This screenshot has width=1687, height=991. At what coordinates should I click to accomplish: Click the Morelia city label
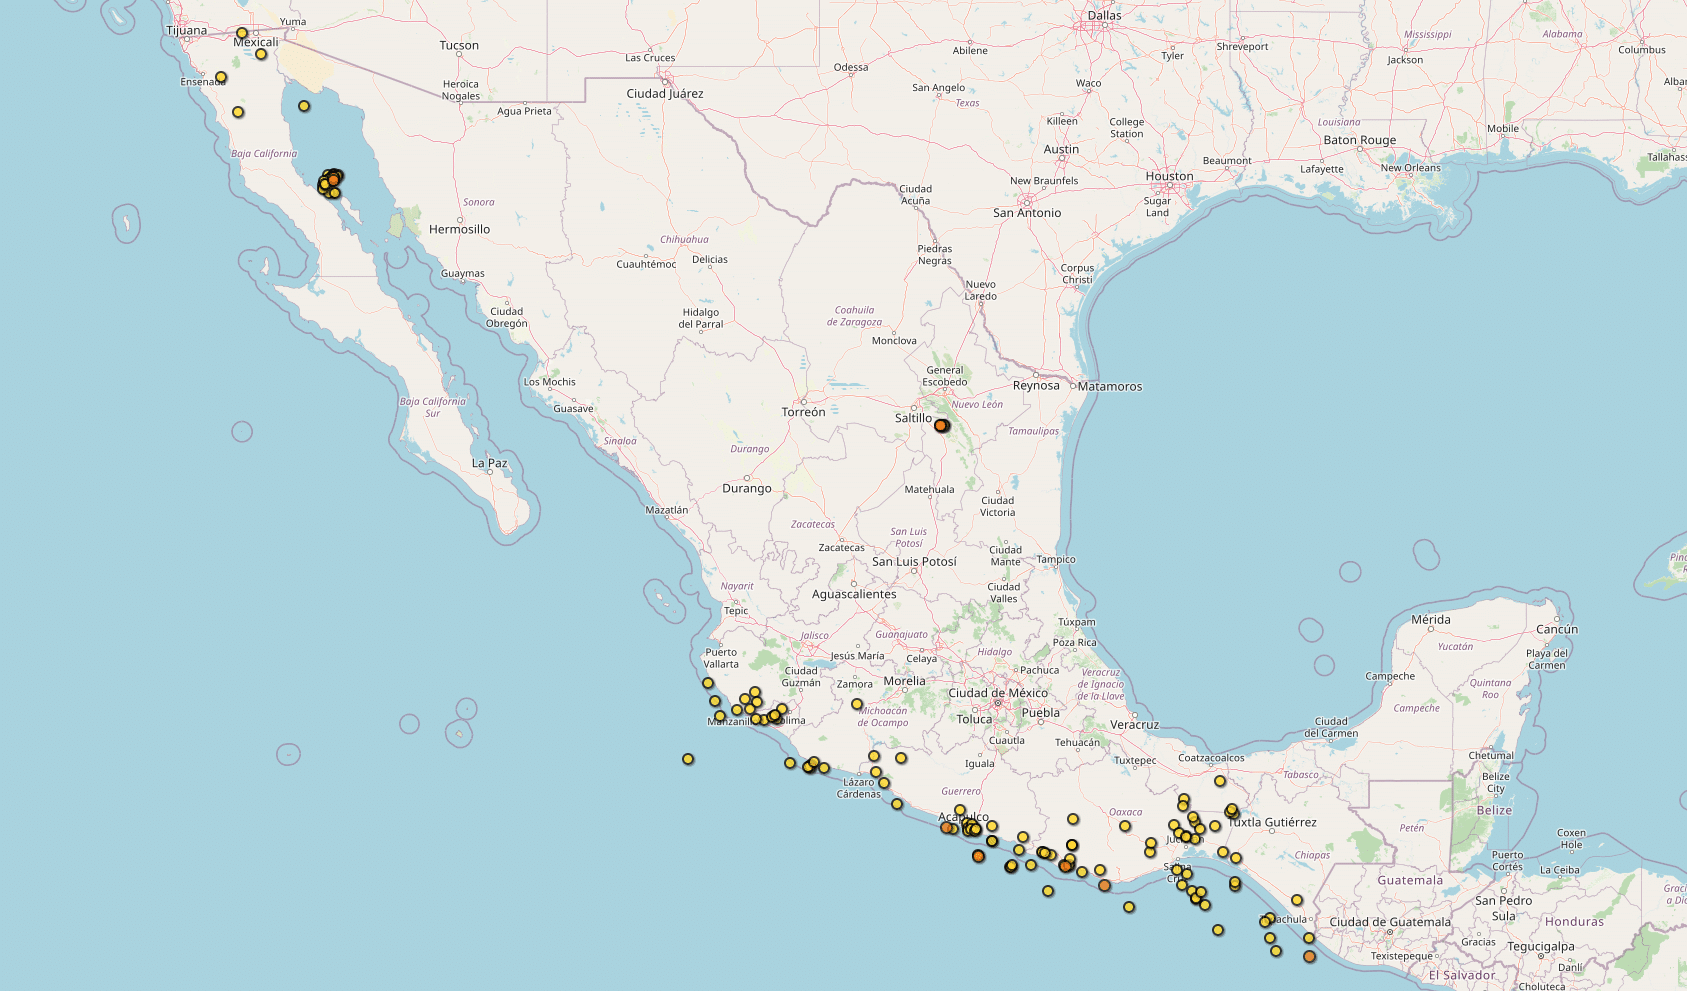905,681
